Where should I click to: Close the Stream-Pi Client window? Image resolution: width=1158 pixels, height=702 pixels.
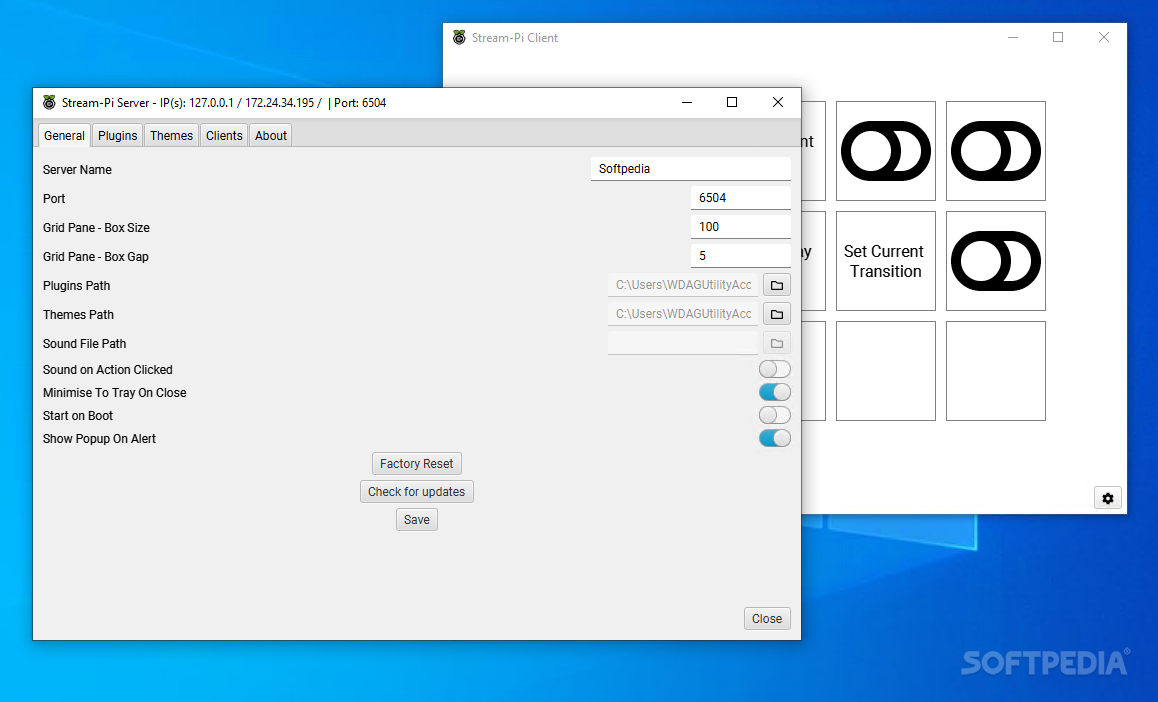(1103, 38)
